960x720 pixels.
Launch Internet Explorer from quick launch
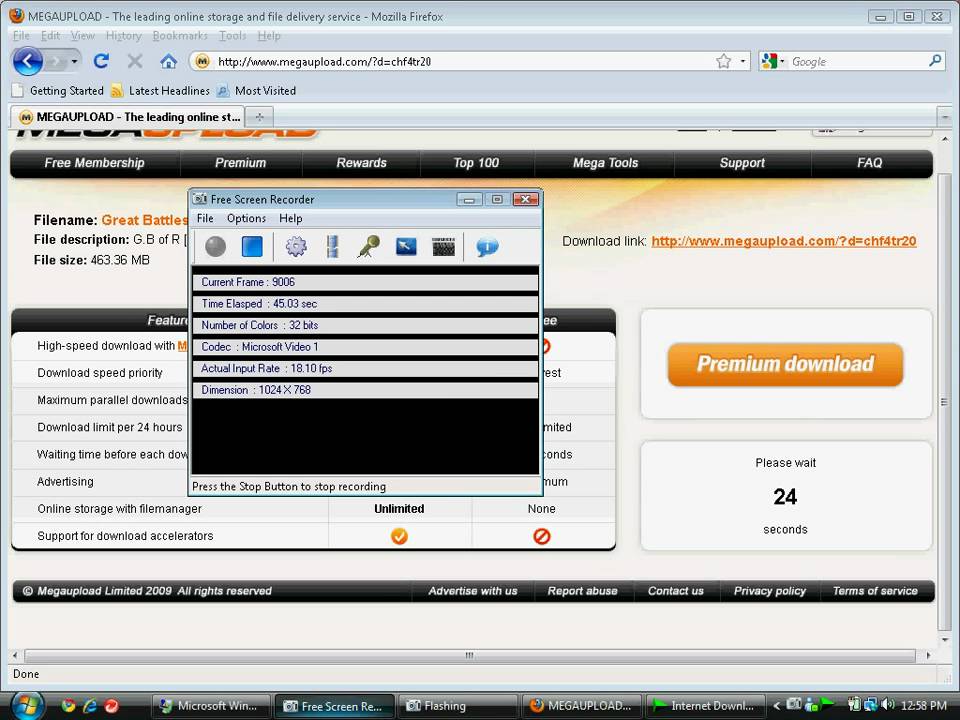coord(90,705)
